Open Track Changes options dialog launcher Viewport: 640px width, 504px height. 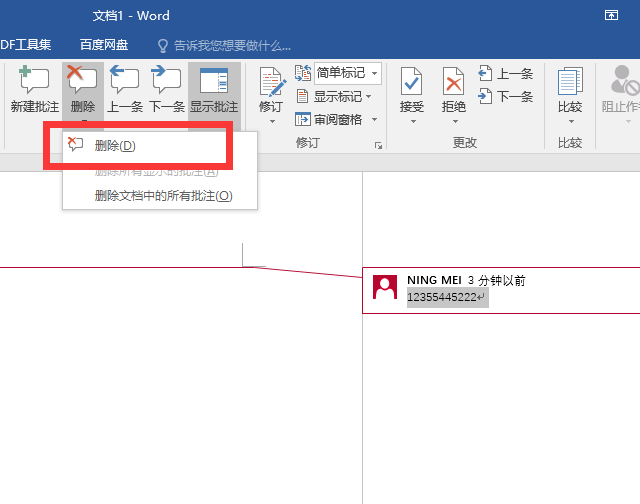378,146
